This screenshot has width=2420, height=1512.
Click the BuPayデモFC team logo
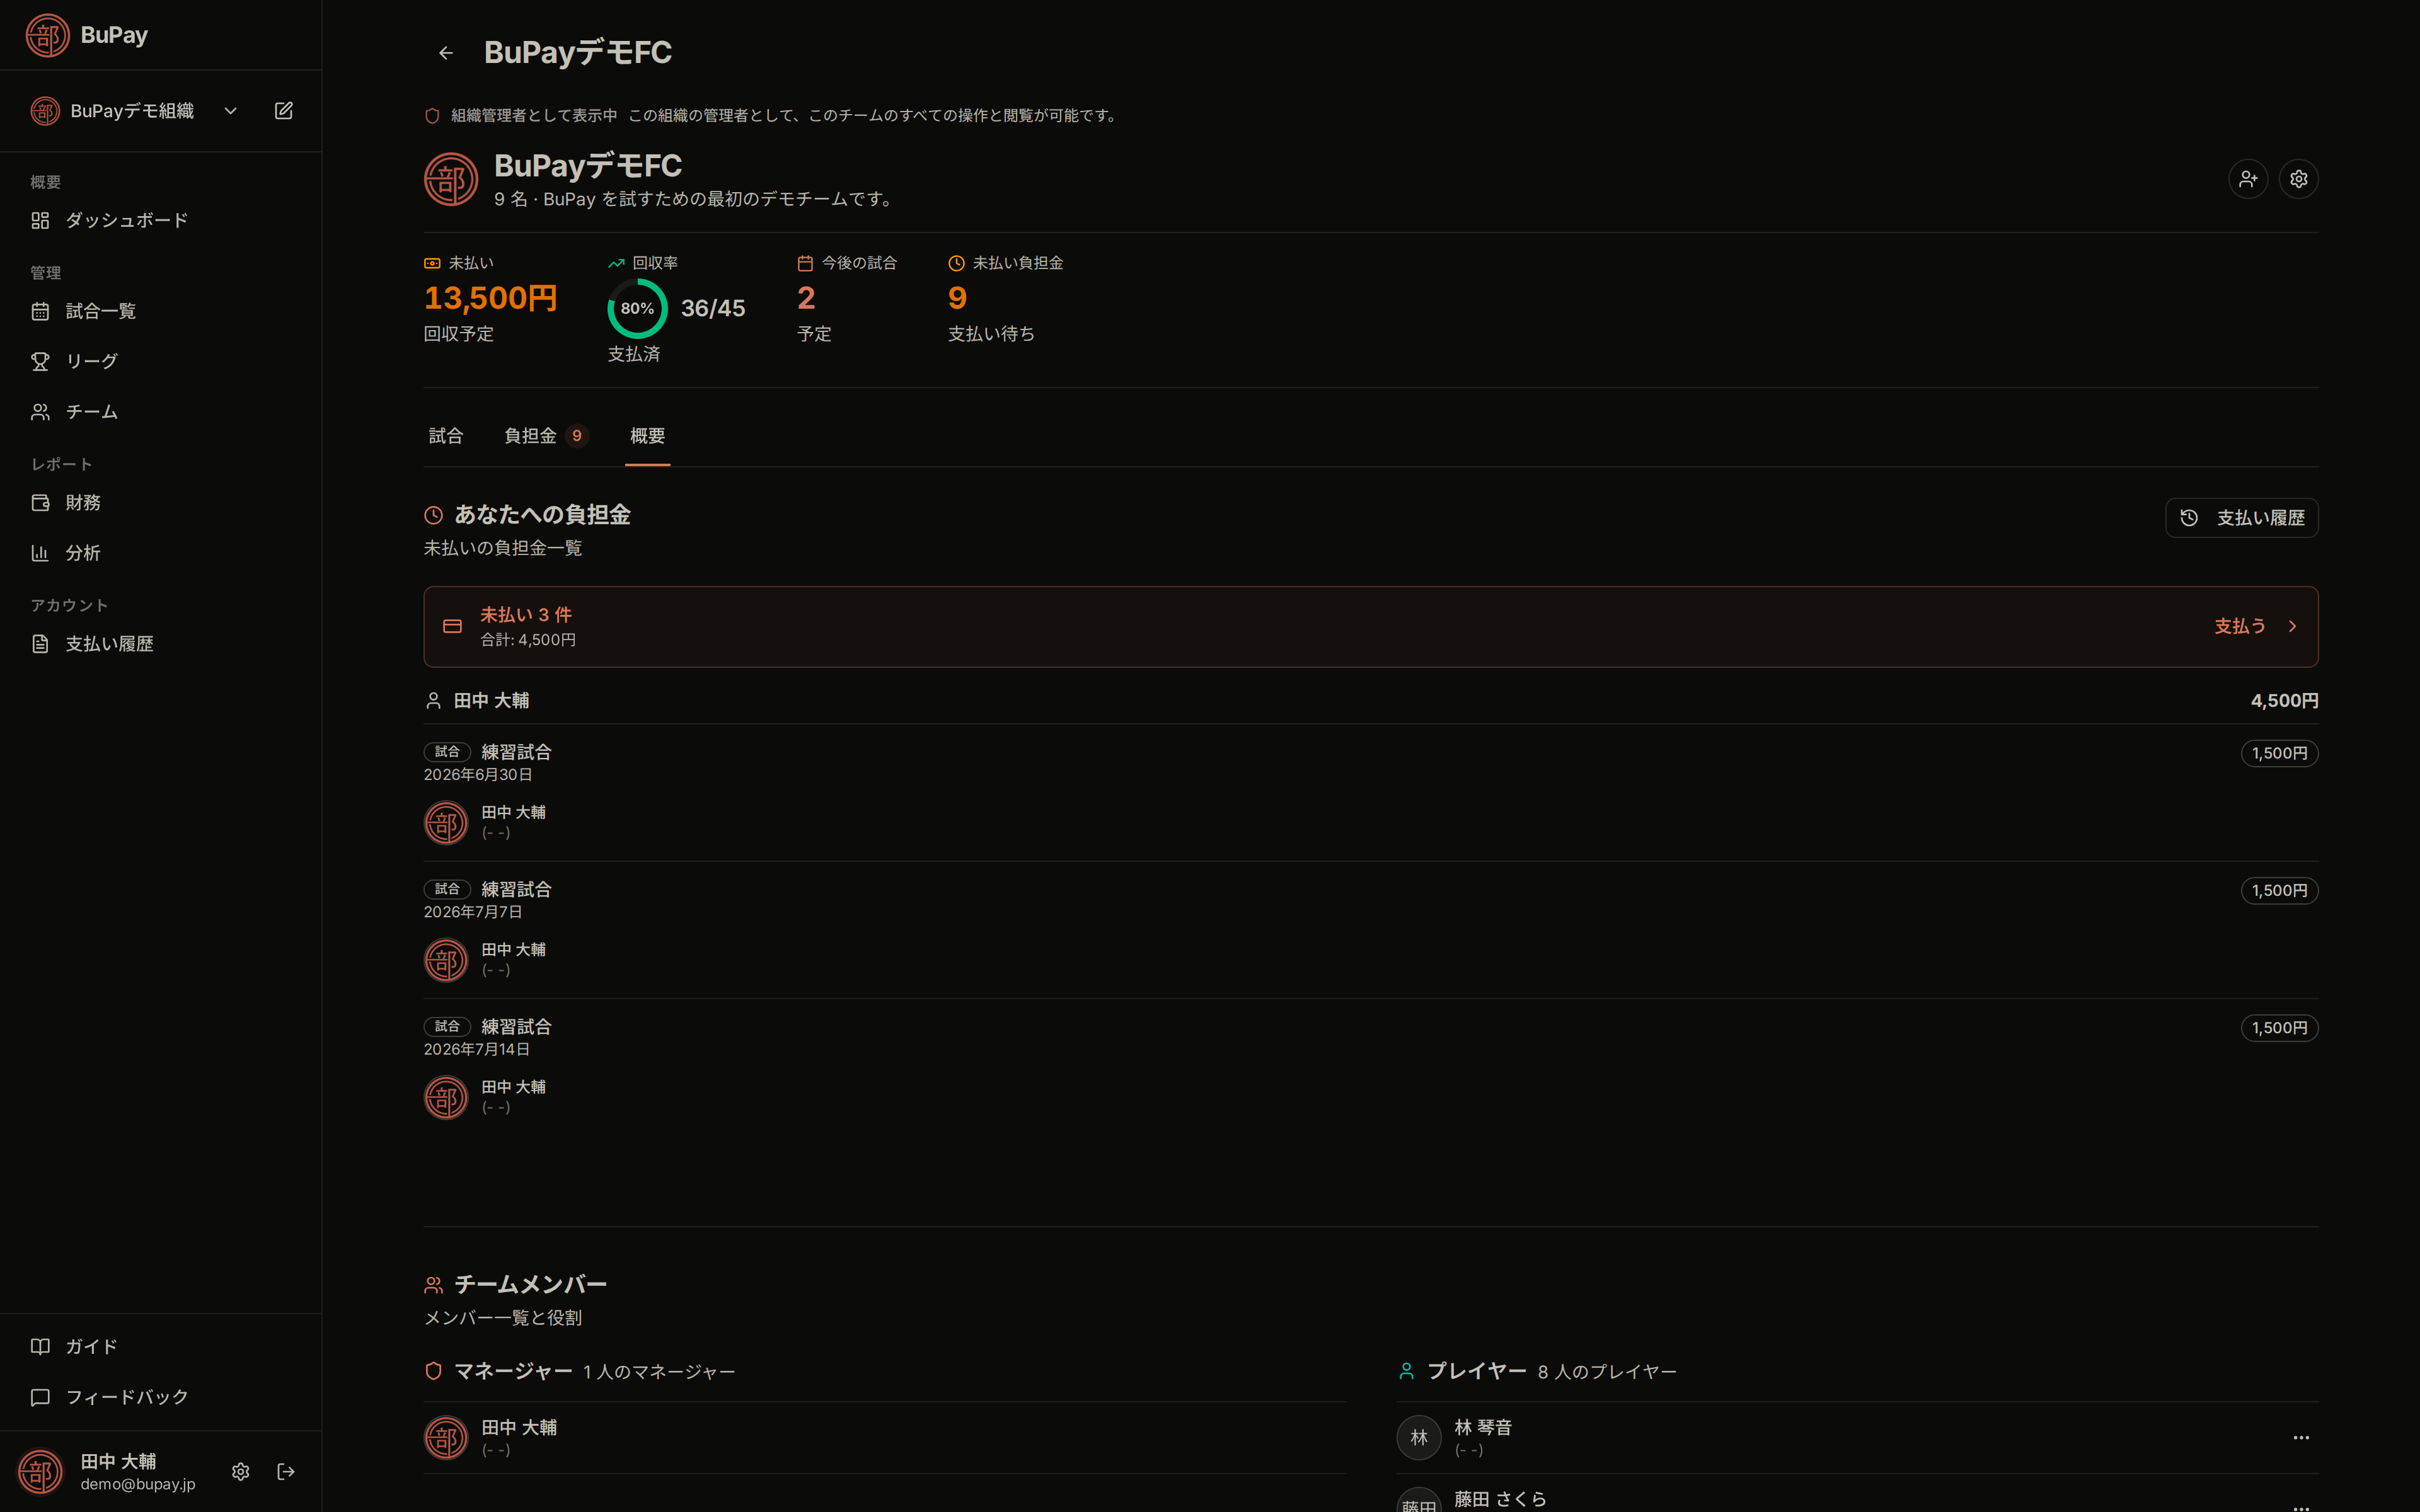click(451, 179)
